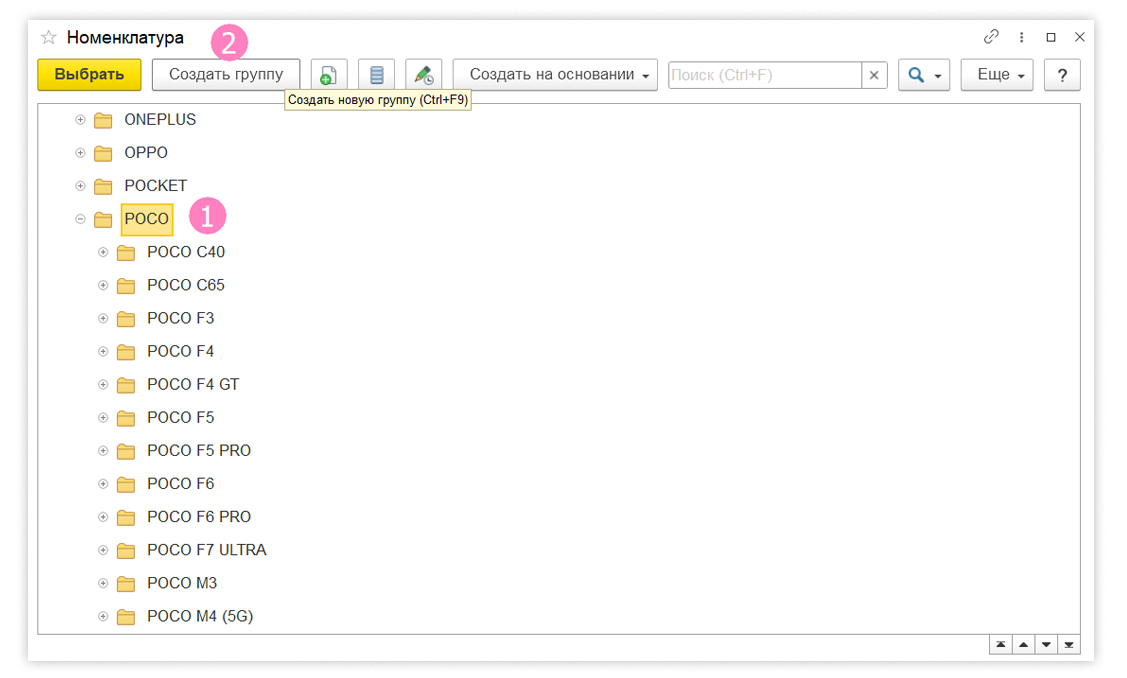Screen dimensions: 1127x678
Task: Click the create new item icon with green plus
Action: [x=328, y=75]
